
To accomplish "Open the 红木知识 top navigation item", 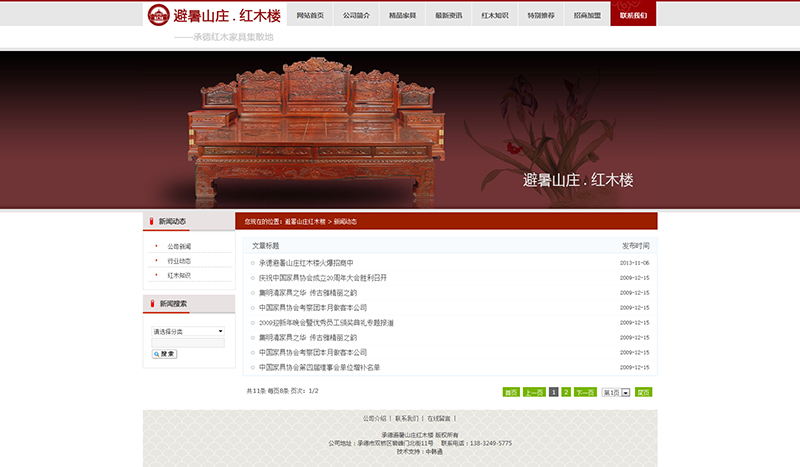I will 494,15.
